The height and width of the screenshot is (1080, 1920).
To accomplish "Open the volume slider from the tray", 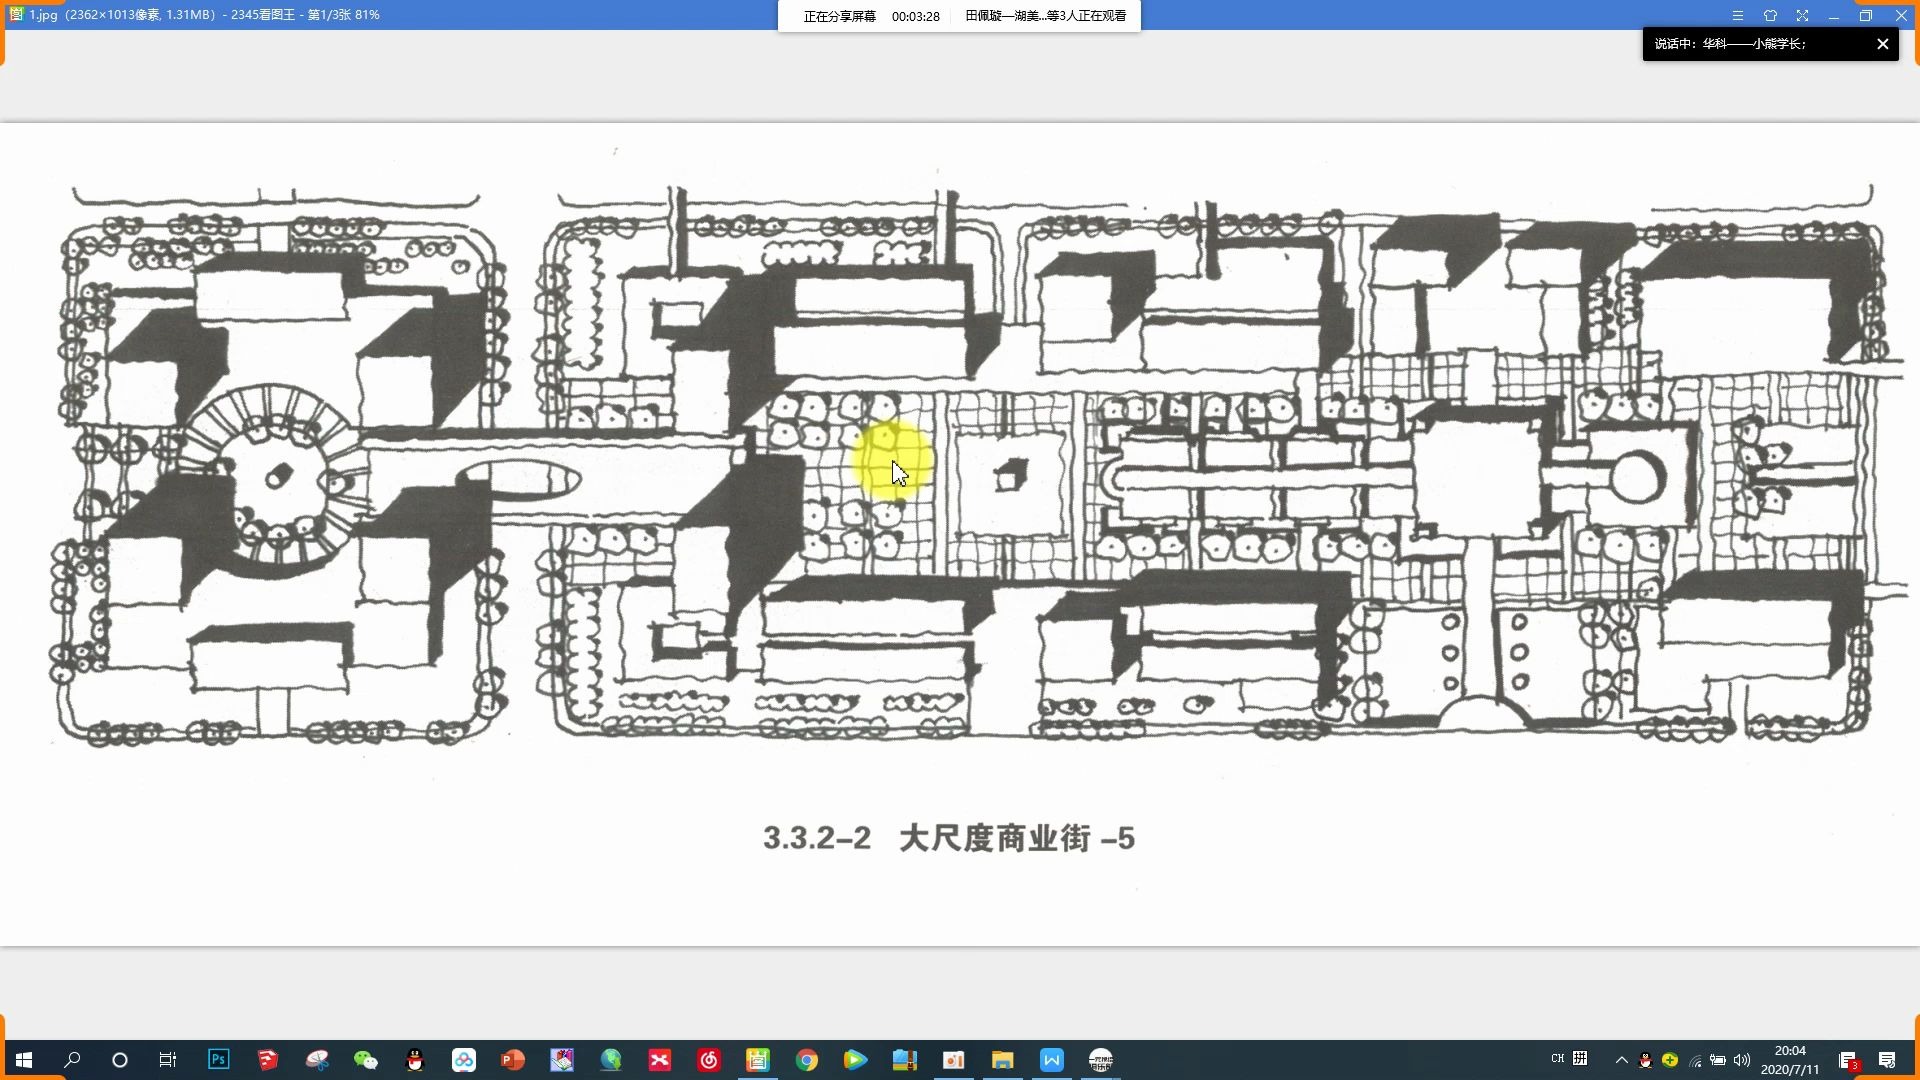I will click(x=1742, y=1059).
